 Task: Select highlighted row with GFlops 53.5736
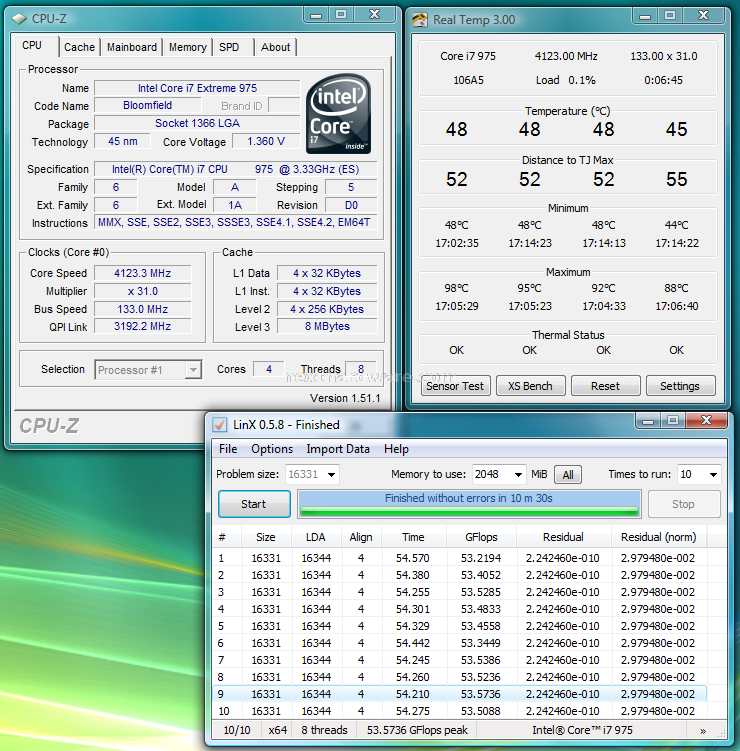[x=460, y=694]
